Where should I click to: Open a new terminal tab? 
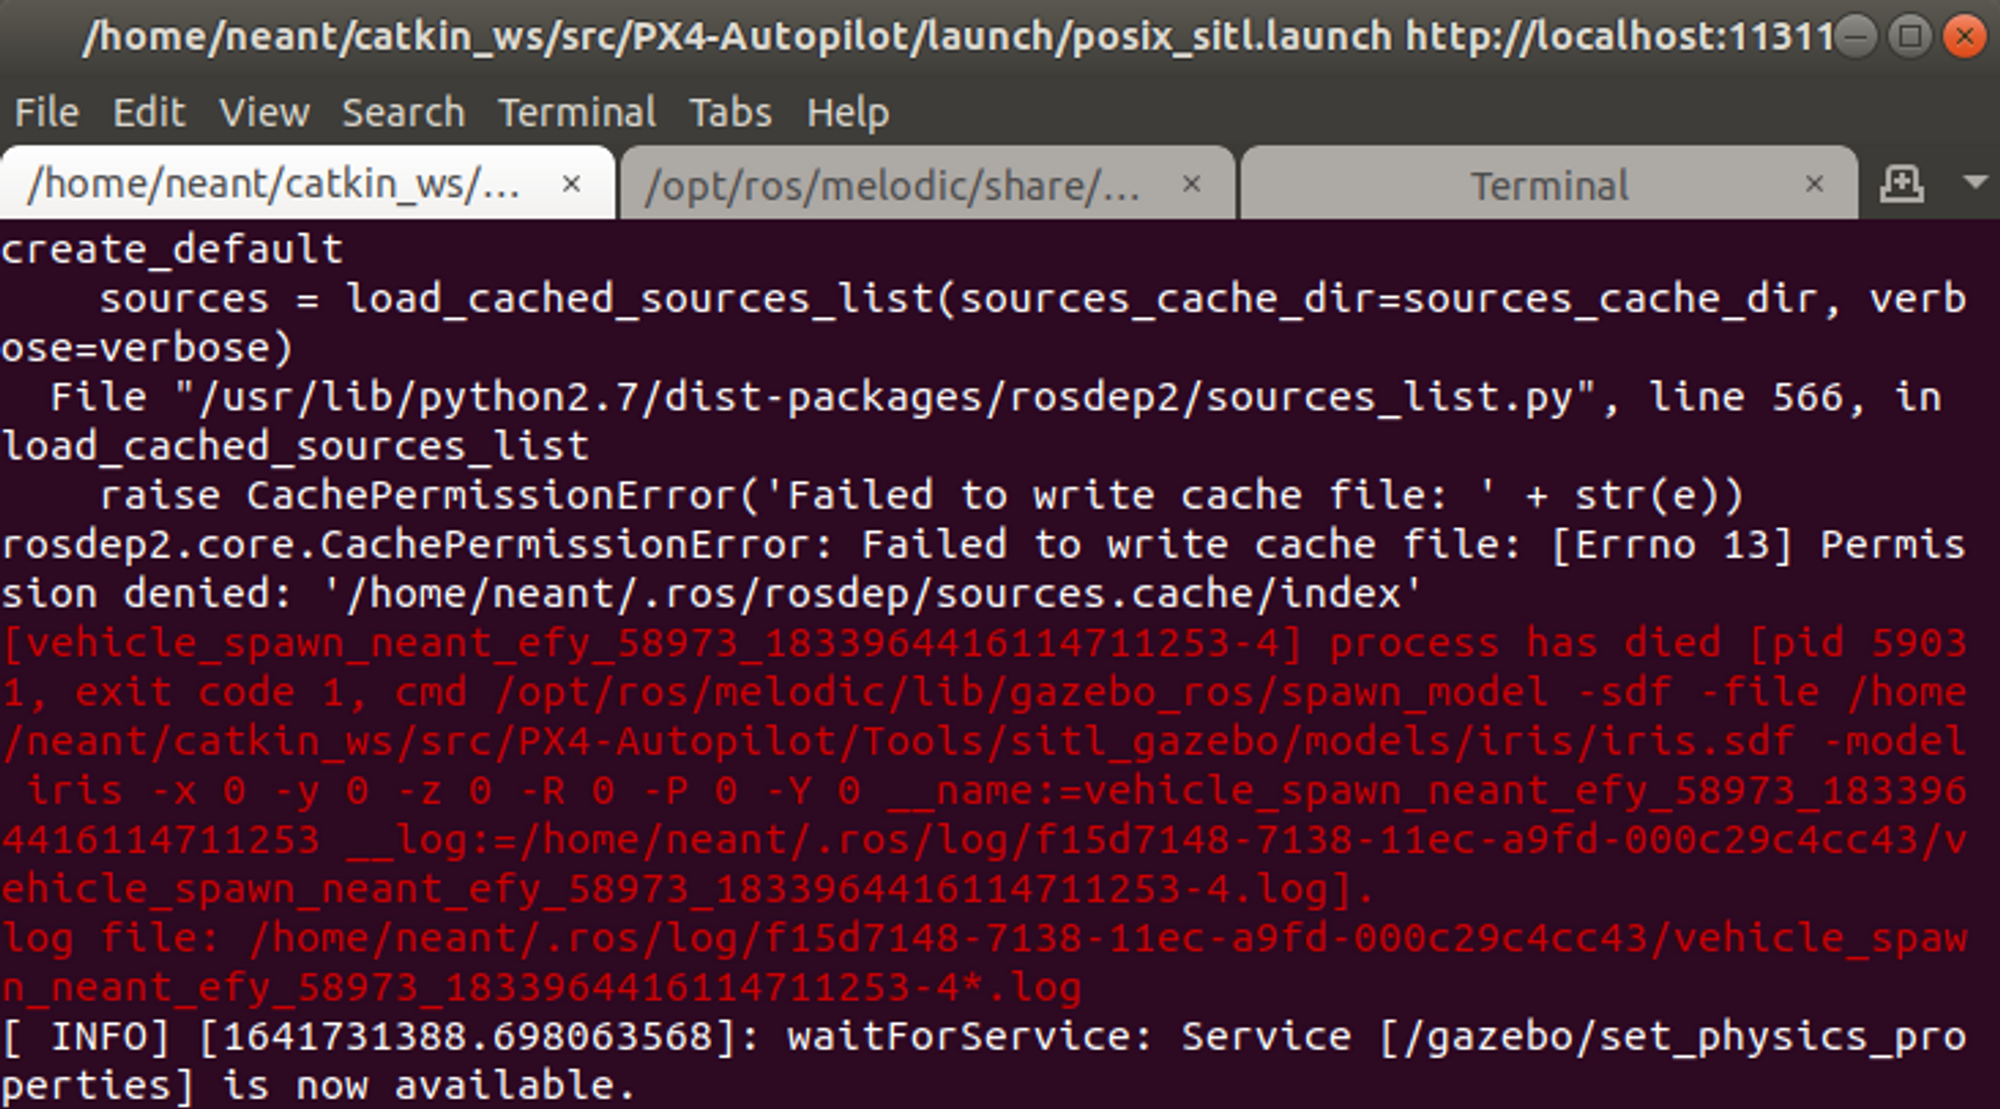coord(1901,183)
